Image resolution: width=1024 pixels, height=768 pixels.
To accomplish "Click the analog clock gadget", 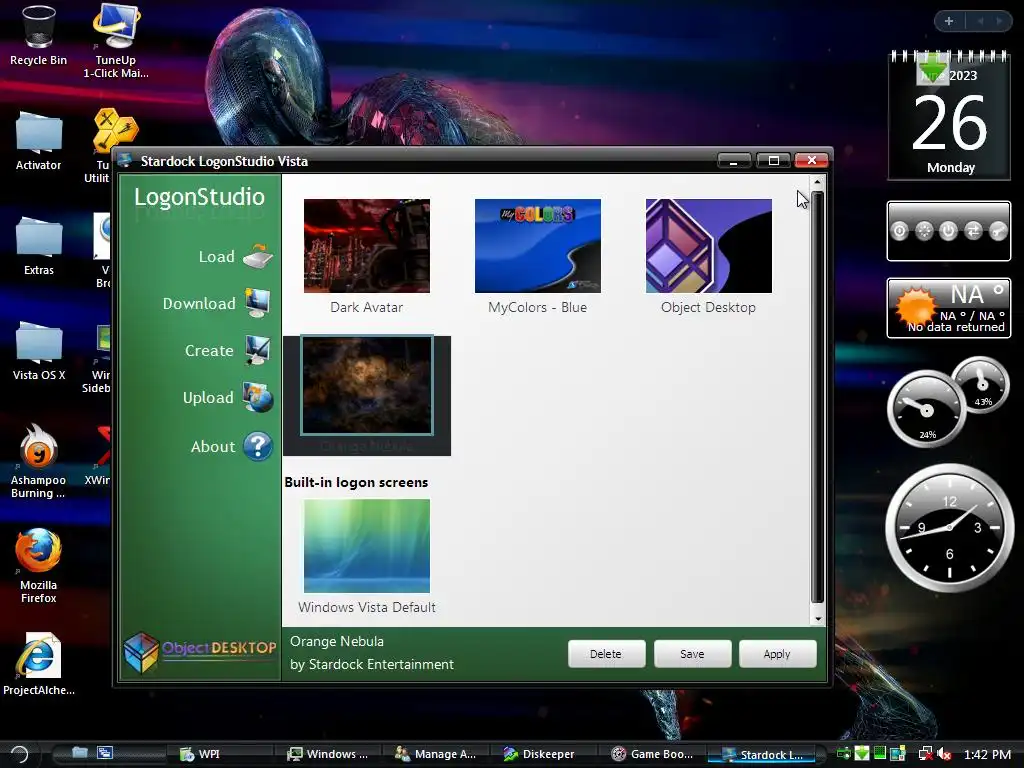I will 949,528.
